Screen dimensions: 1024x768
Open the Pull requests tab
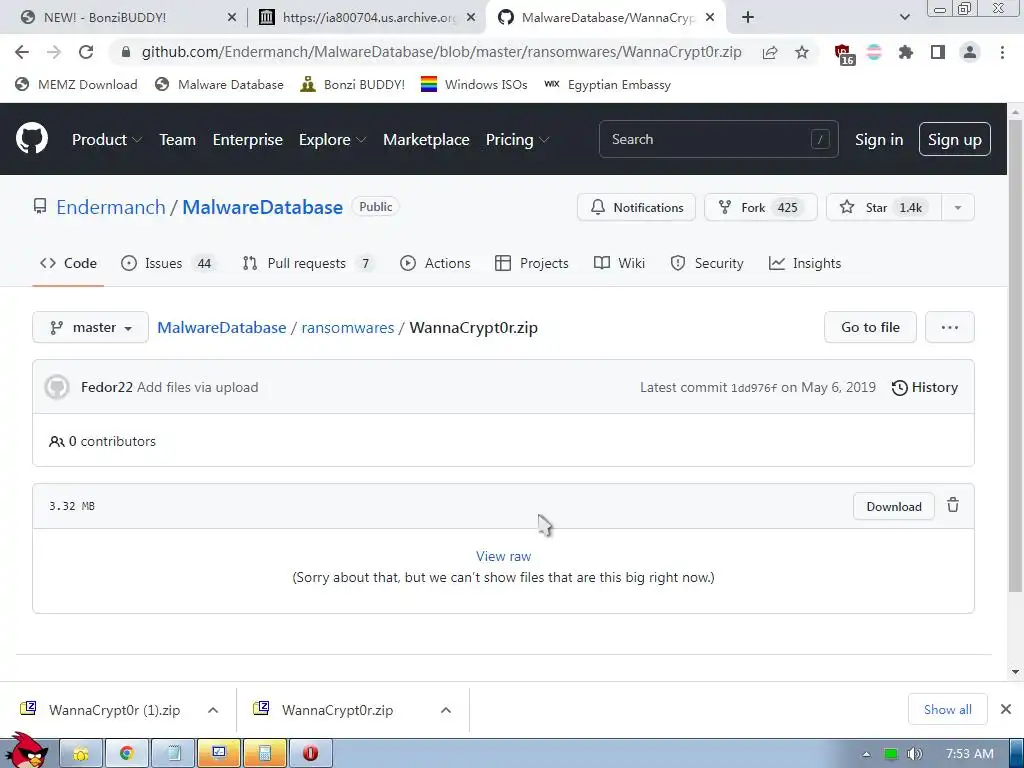pos(307,263)
